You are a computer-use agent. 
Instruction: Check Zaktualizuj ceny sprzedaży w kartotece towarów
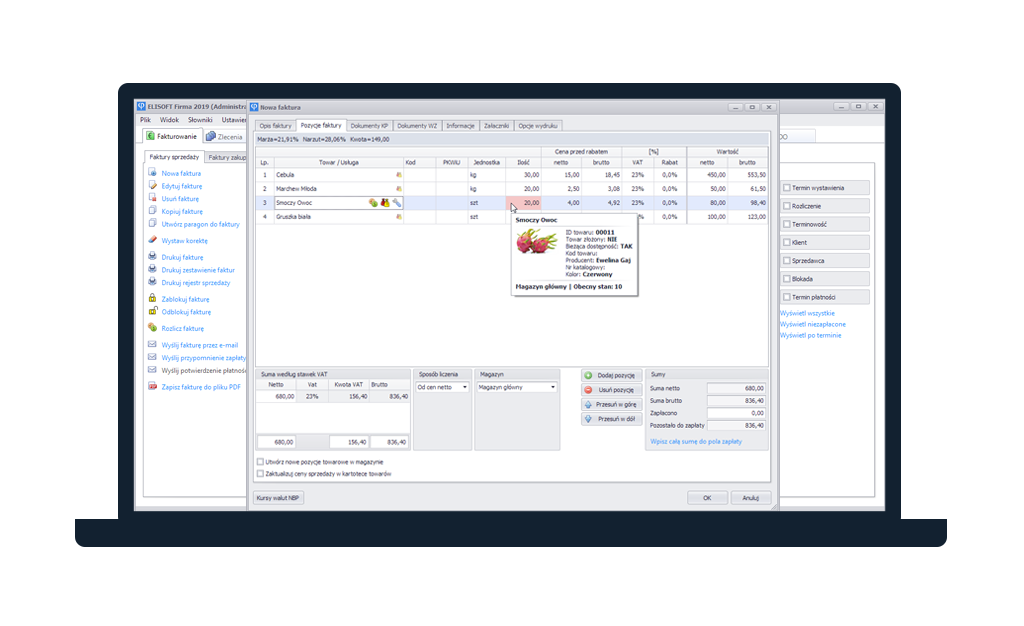click(x=261, y=474)
